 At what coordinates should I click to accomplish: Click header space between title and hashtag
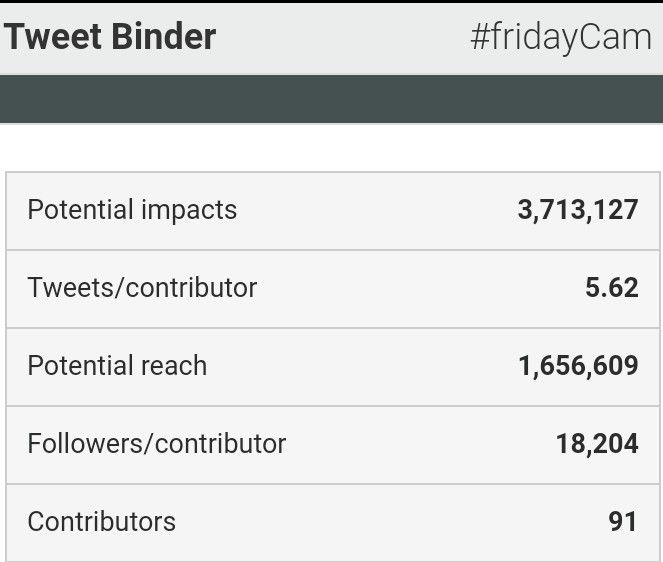[340, 37]
